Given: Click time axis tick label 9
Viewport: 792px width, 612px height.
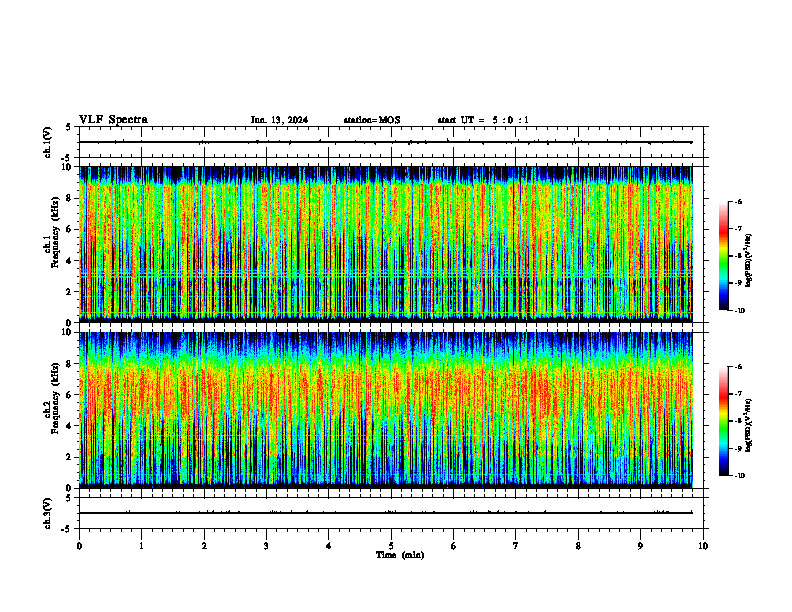Looking at the screenshot, I should tap(640, 546).
